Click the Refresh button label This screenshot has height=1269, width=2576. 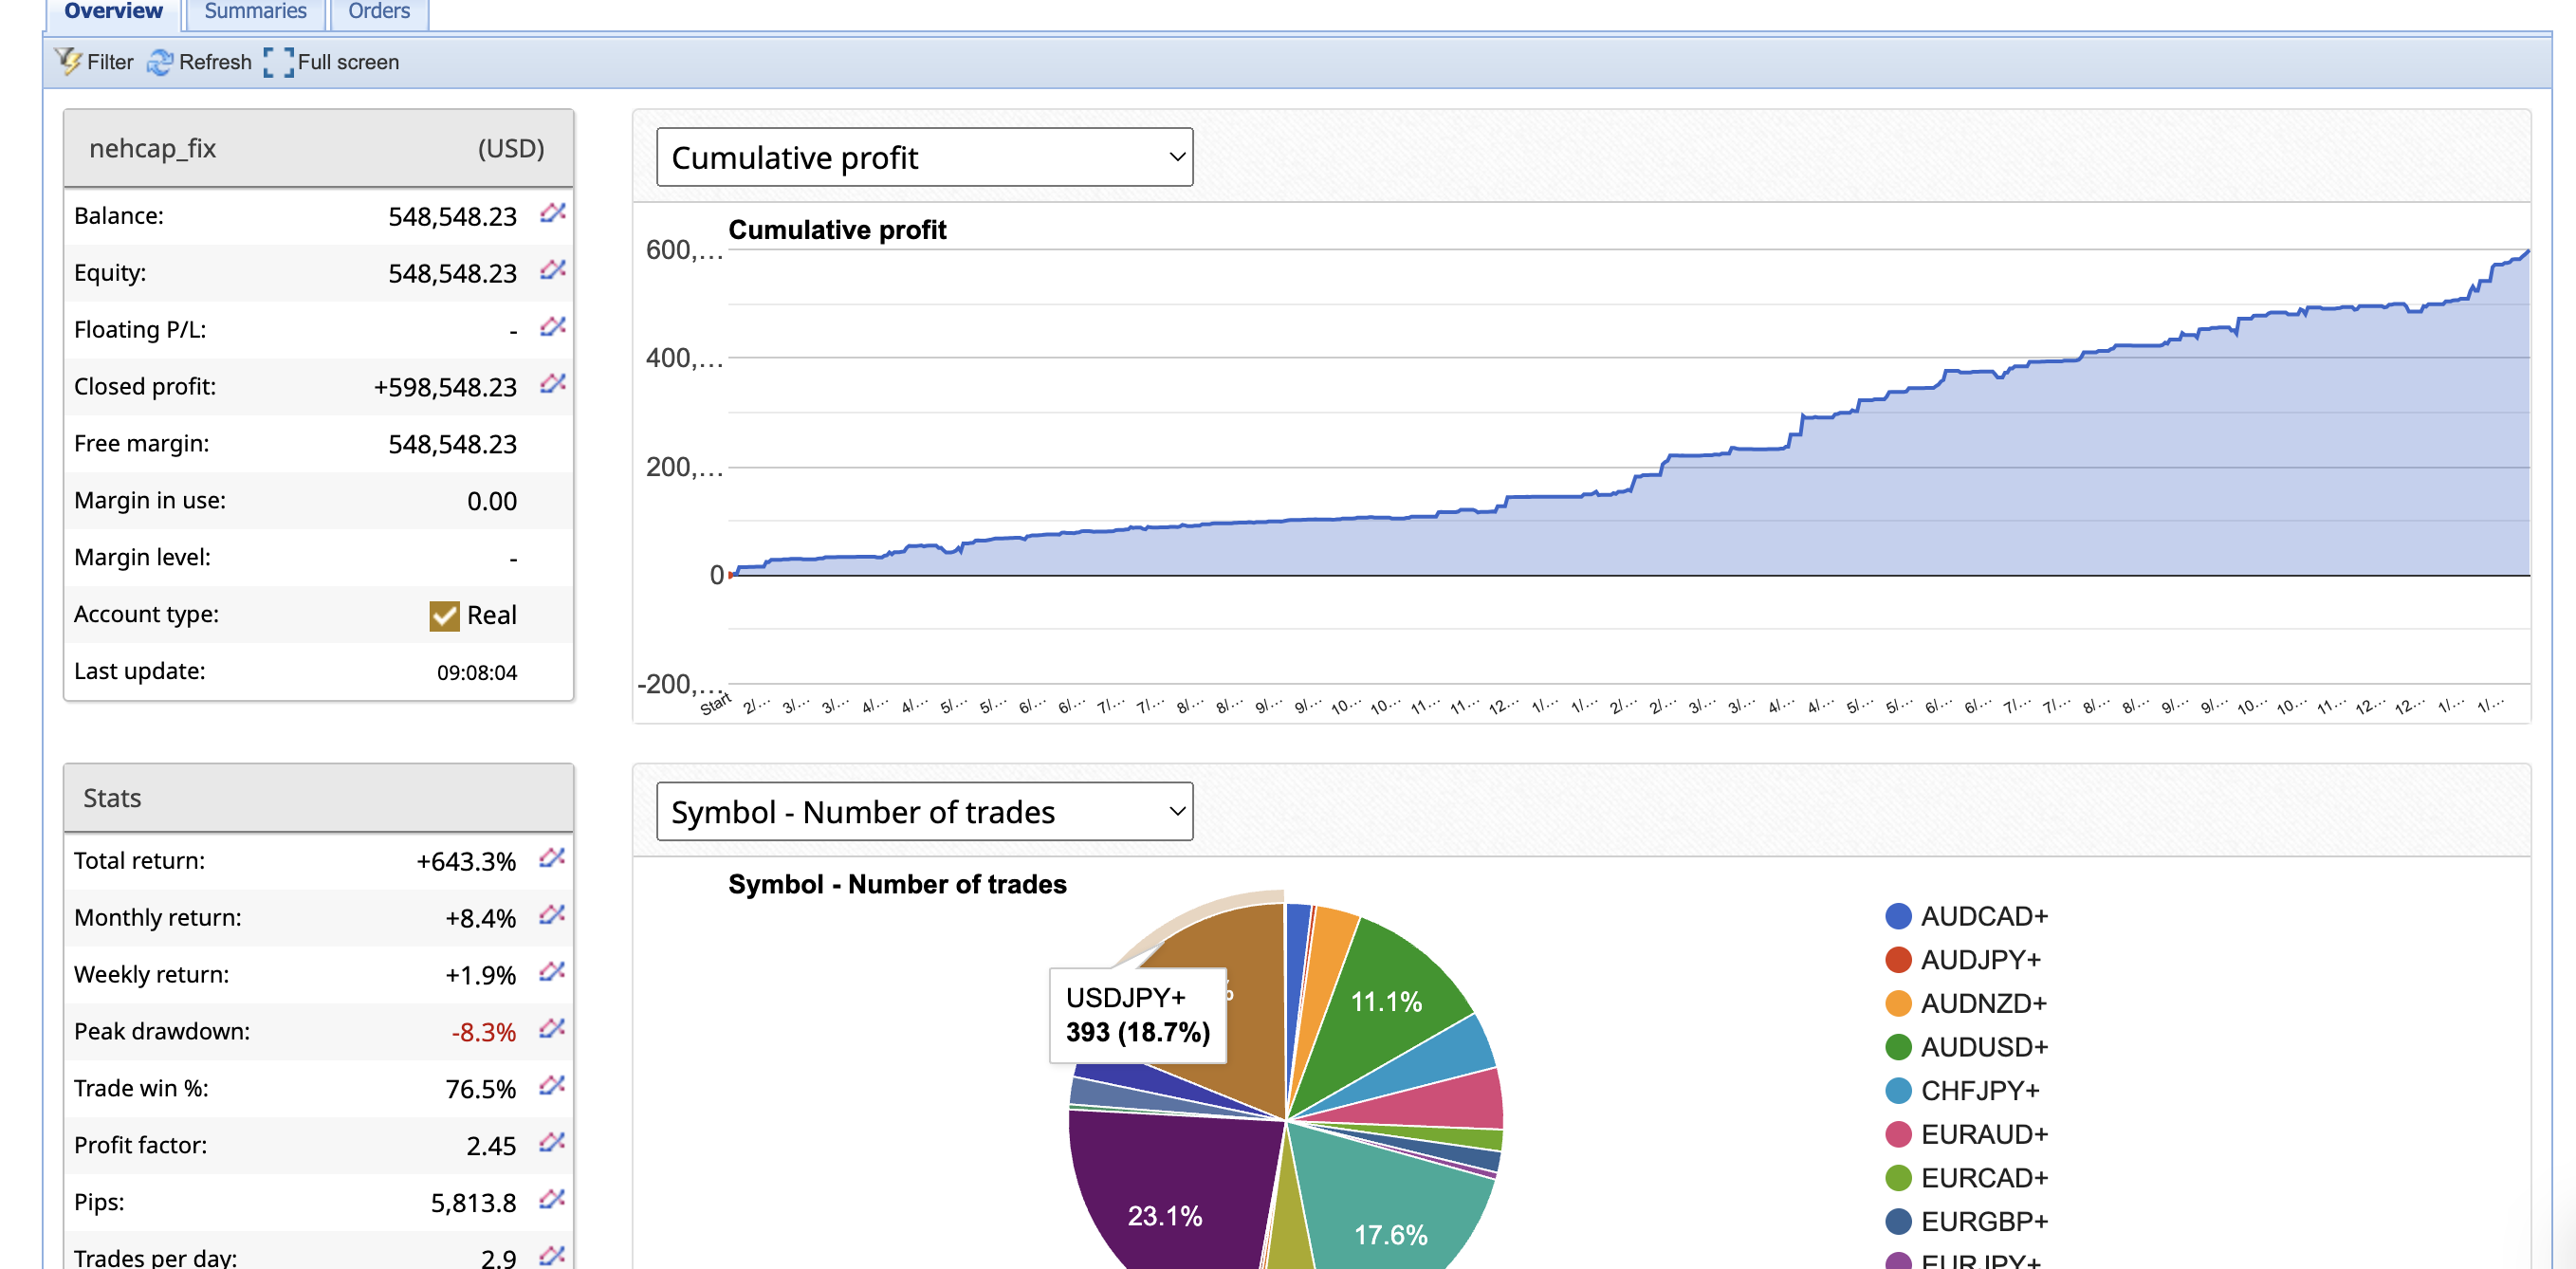pyautogui.click(x=215, y=62)
